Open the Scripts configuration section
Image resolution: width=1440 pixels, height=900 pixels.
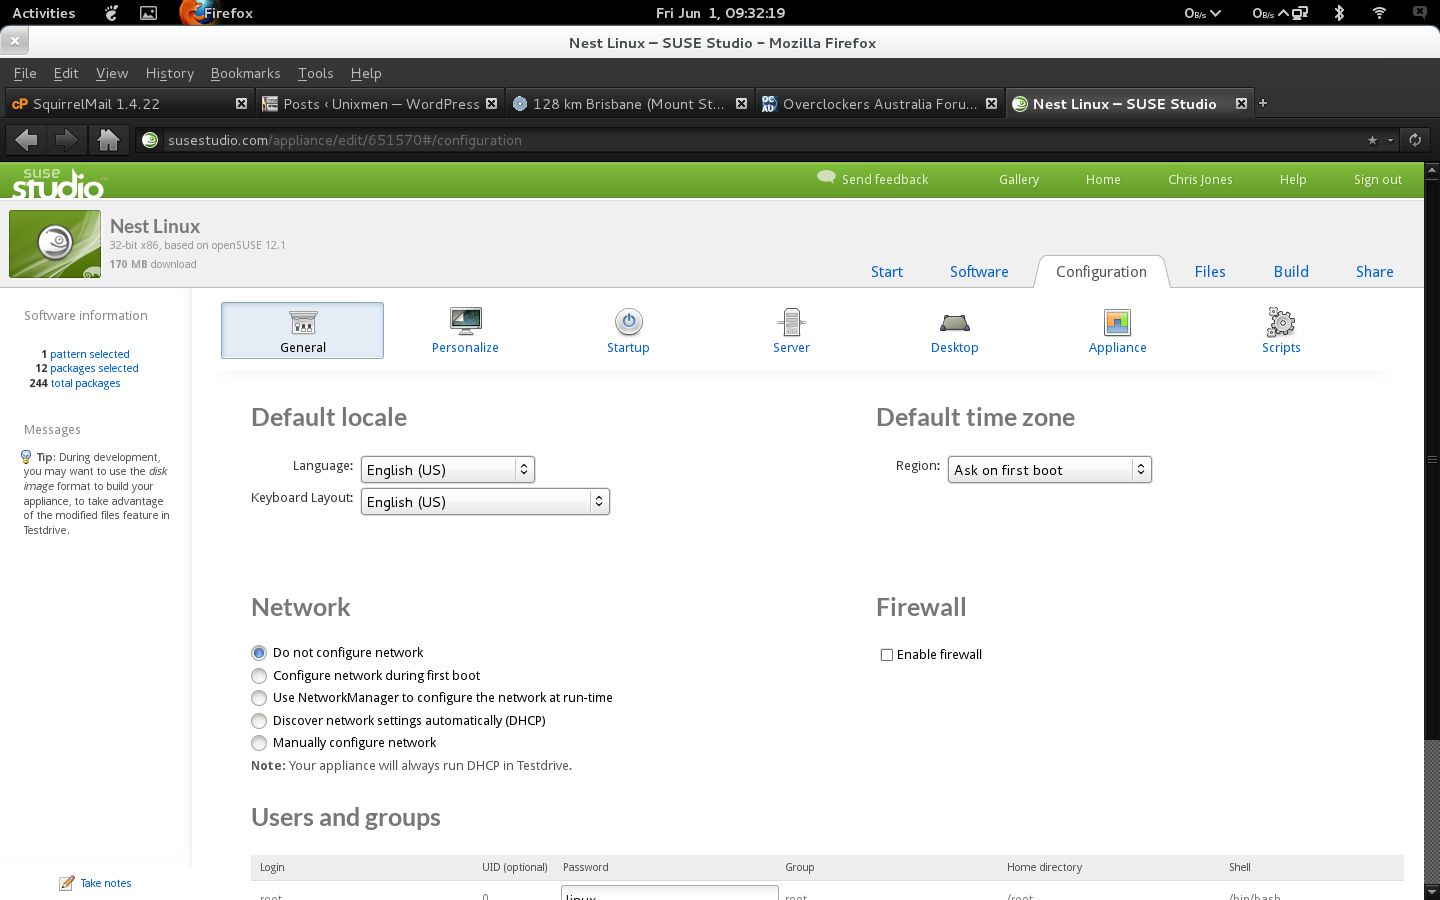(1281, 330)
